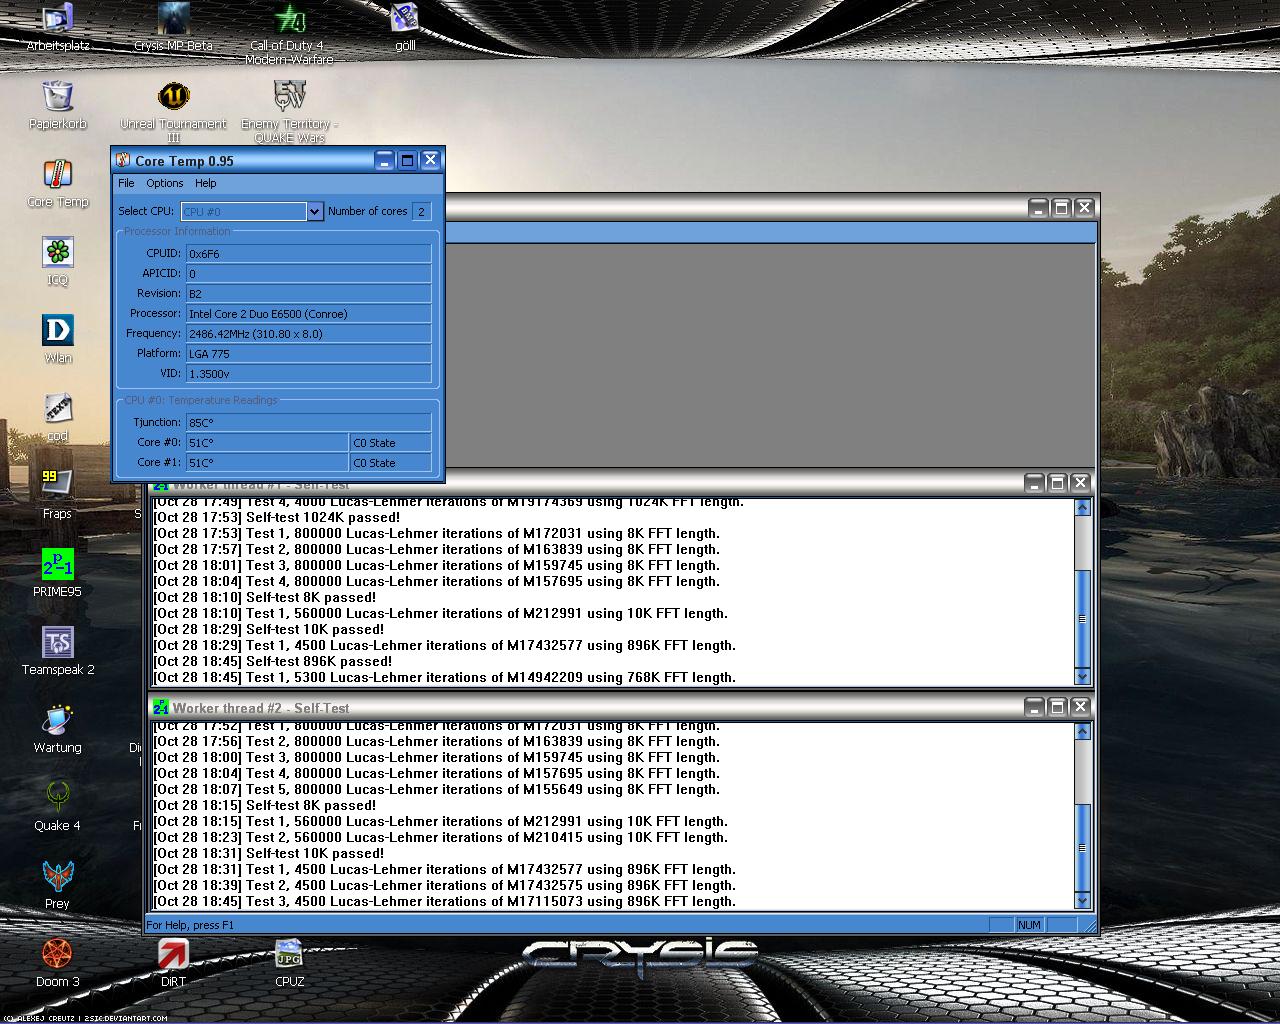Click 'Self-test 10K passed!' line in thread #2

[x=269, y=853]
